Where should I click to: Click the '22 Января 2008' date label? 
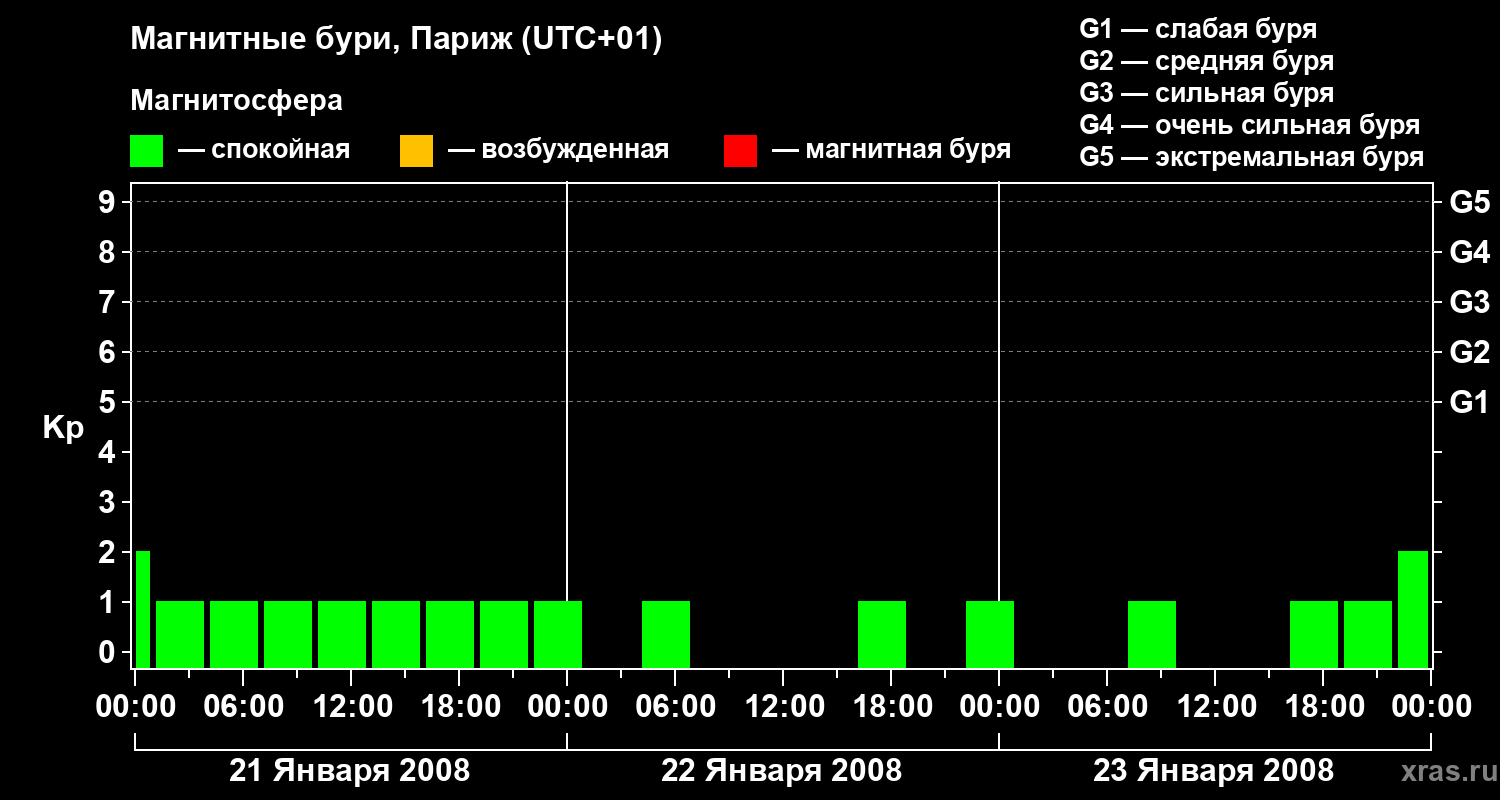pyautogui.click(x=782, y=771)
